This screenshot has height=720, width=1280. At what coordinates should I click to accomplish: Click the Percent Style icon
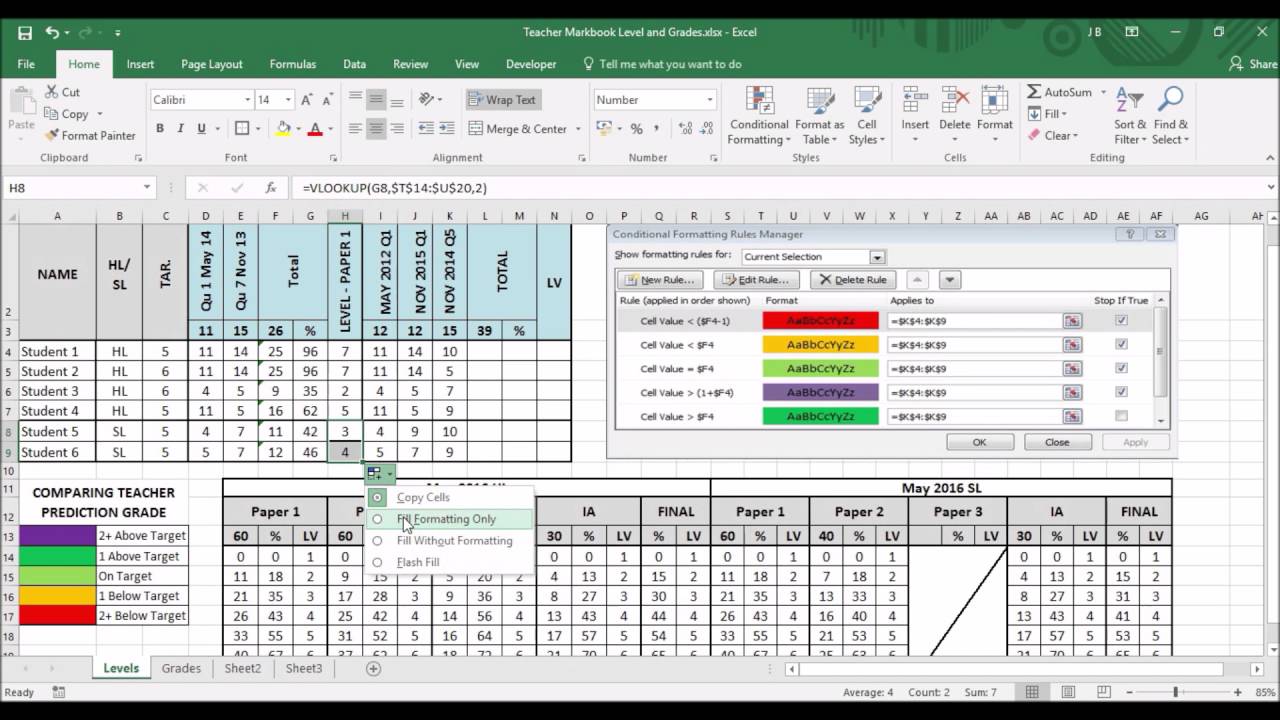(636, 128)
